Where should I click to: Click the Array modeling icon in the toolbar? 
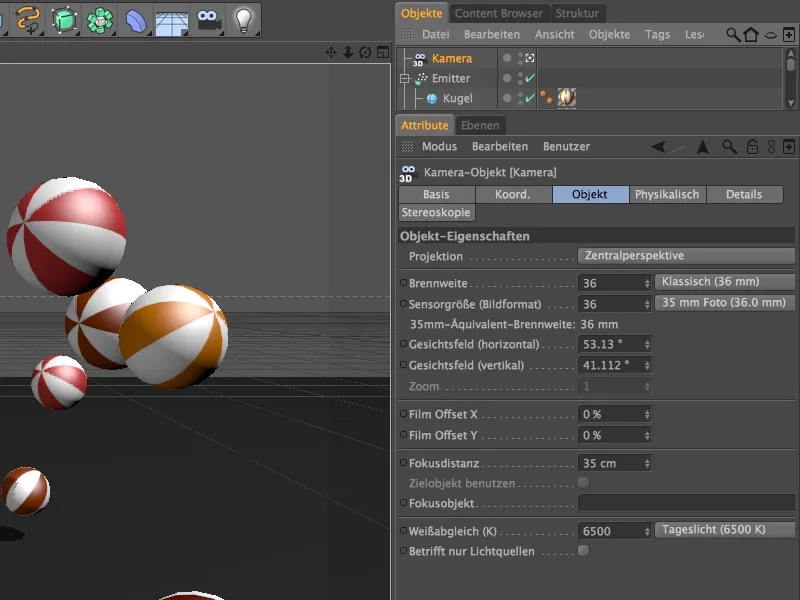(x=100, y=18)
